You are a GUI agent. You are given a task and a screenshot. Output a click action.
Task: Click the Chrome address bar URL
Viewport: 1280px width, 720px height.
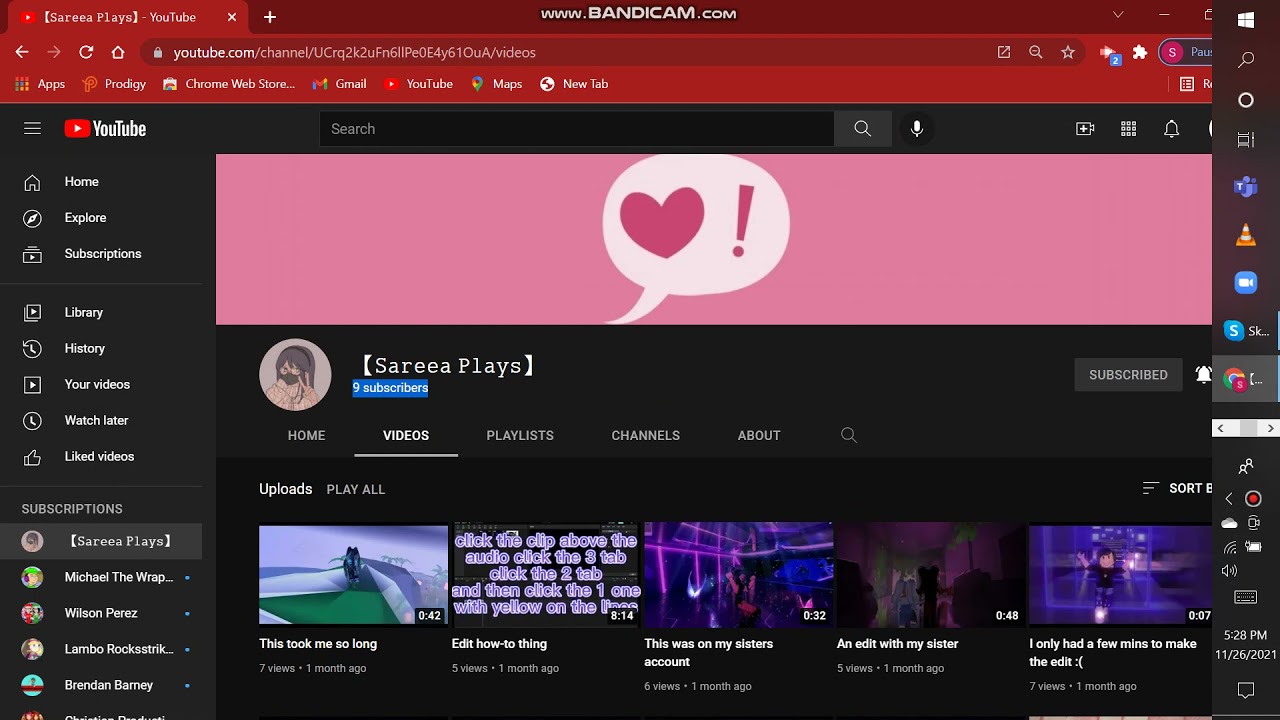pyautogui.click(x=354, y=52)
